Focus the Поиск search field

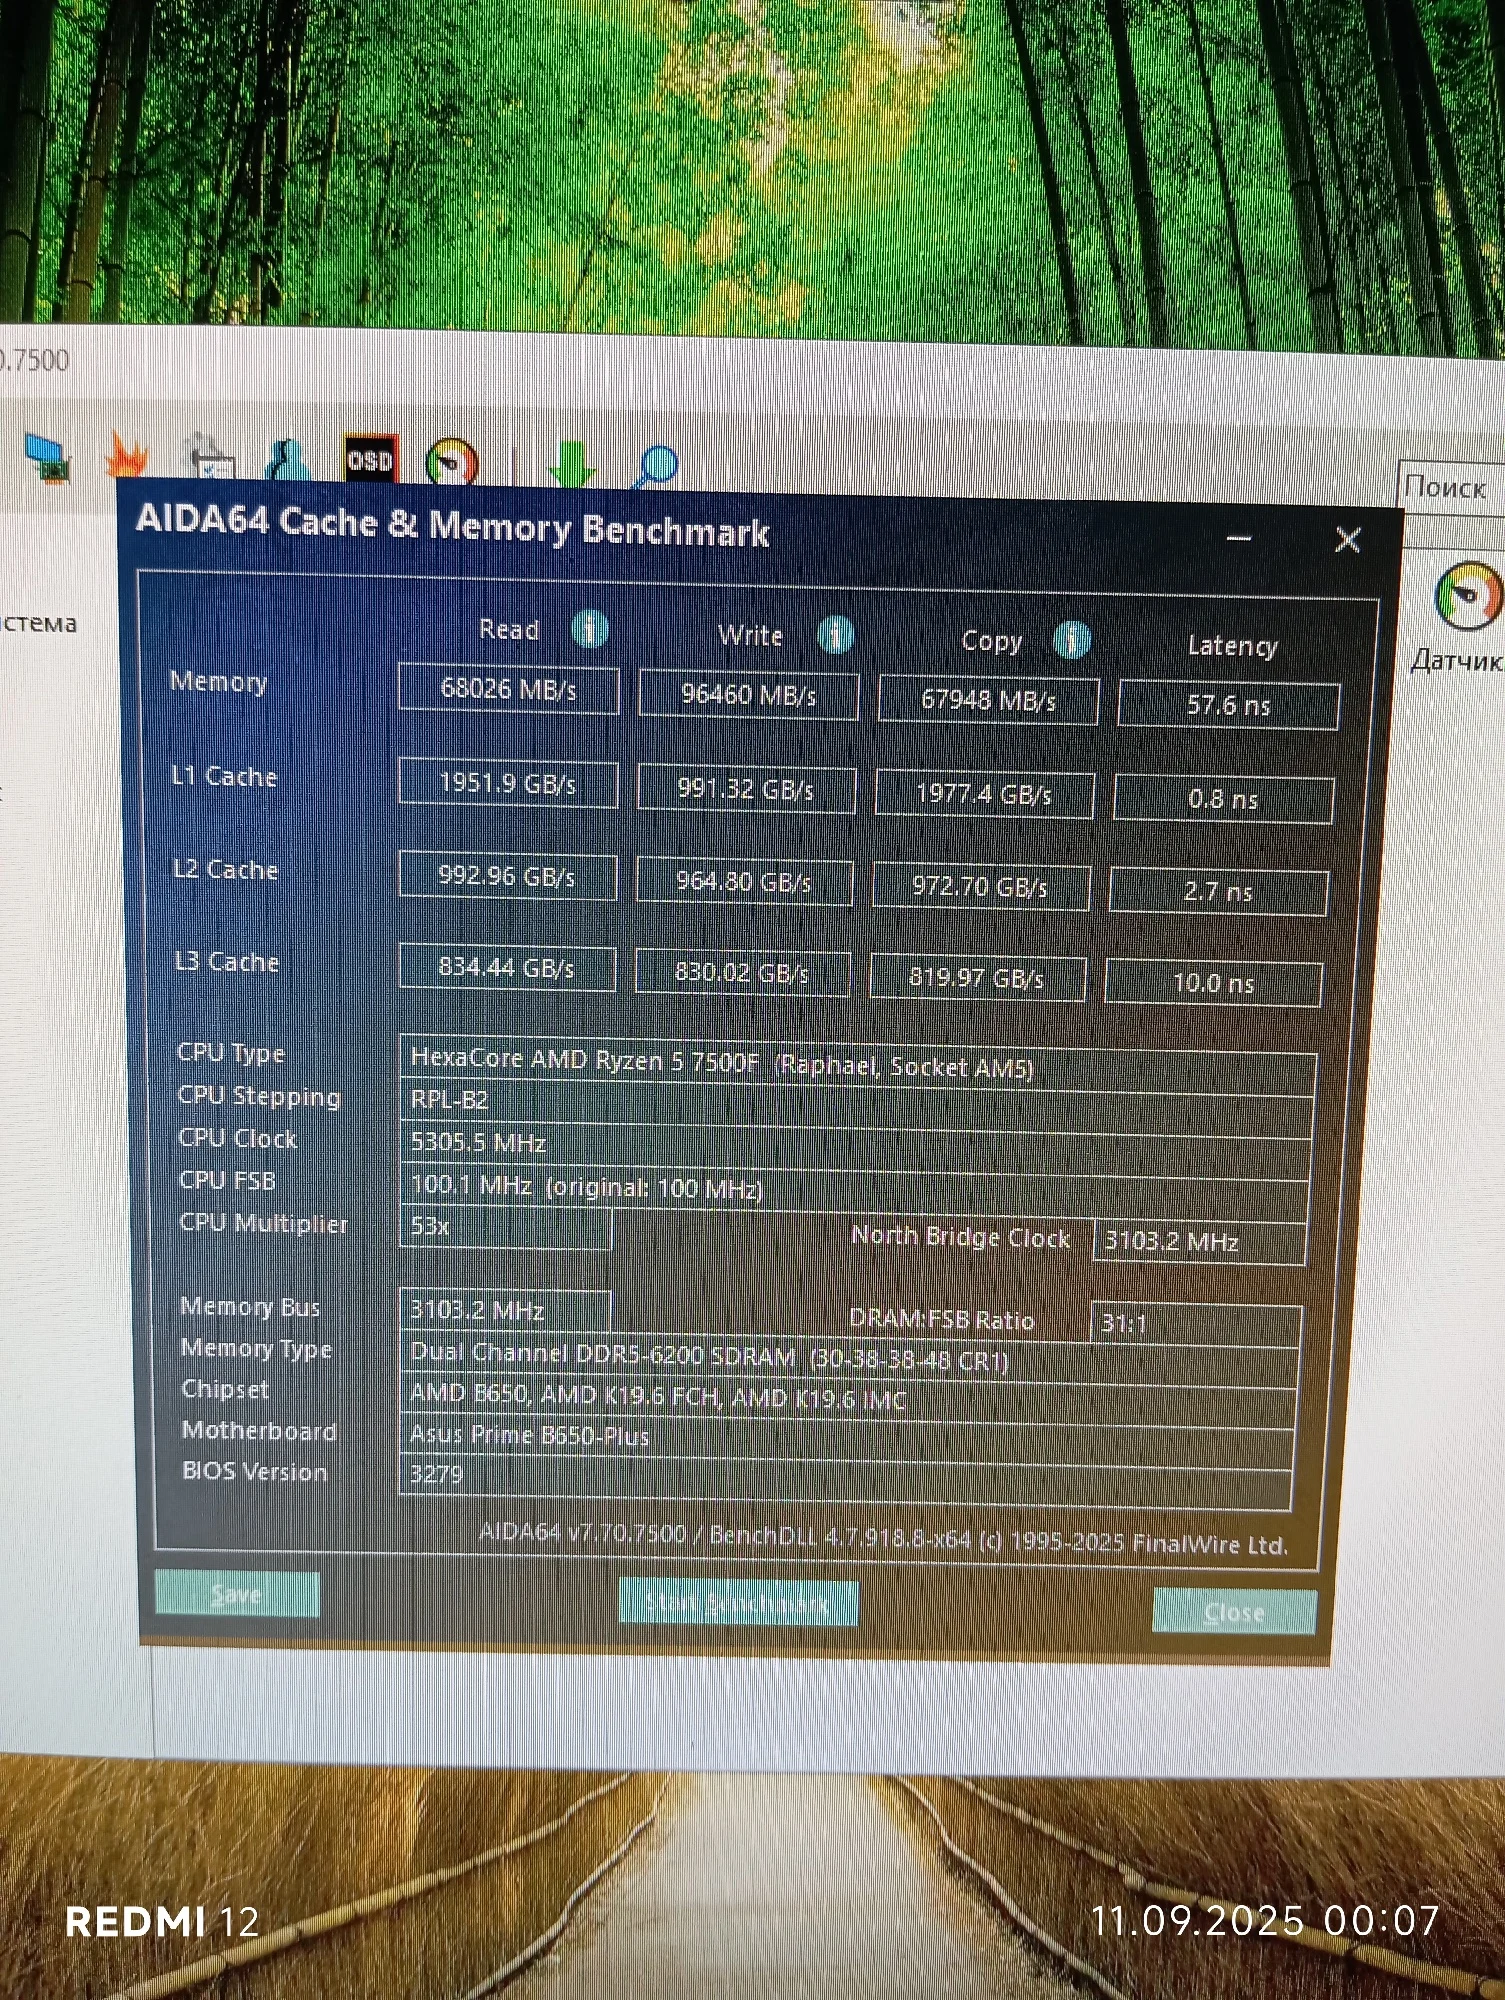(1451, 487)
